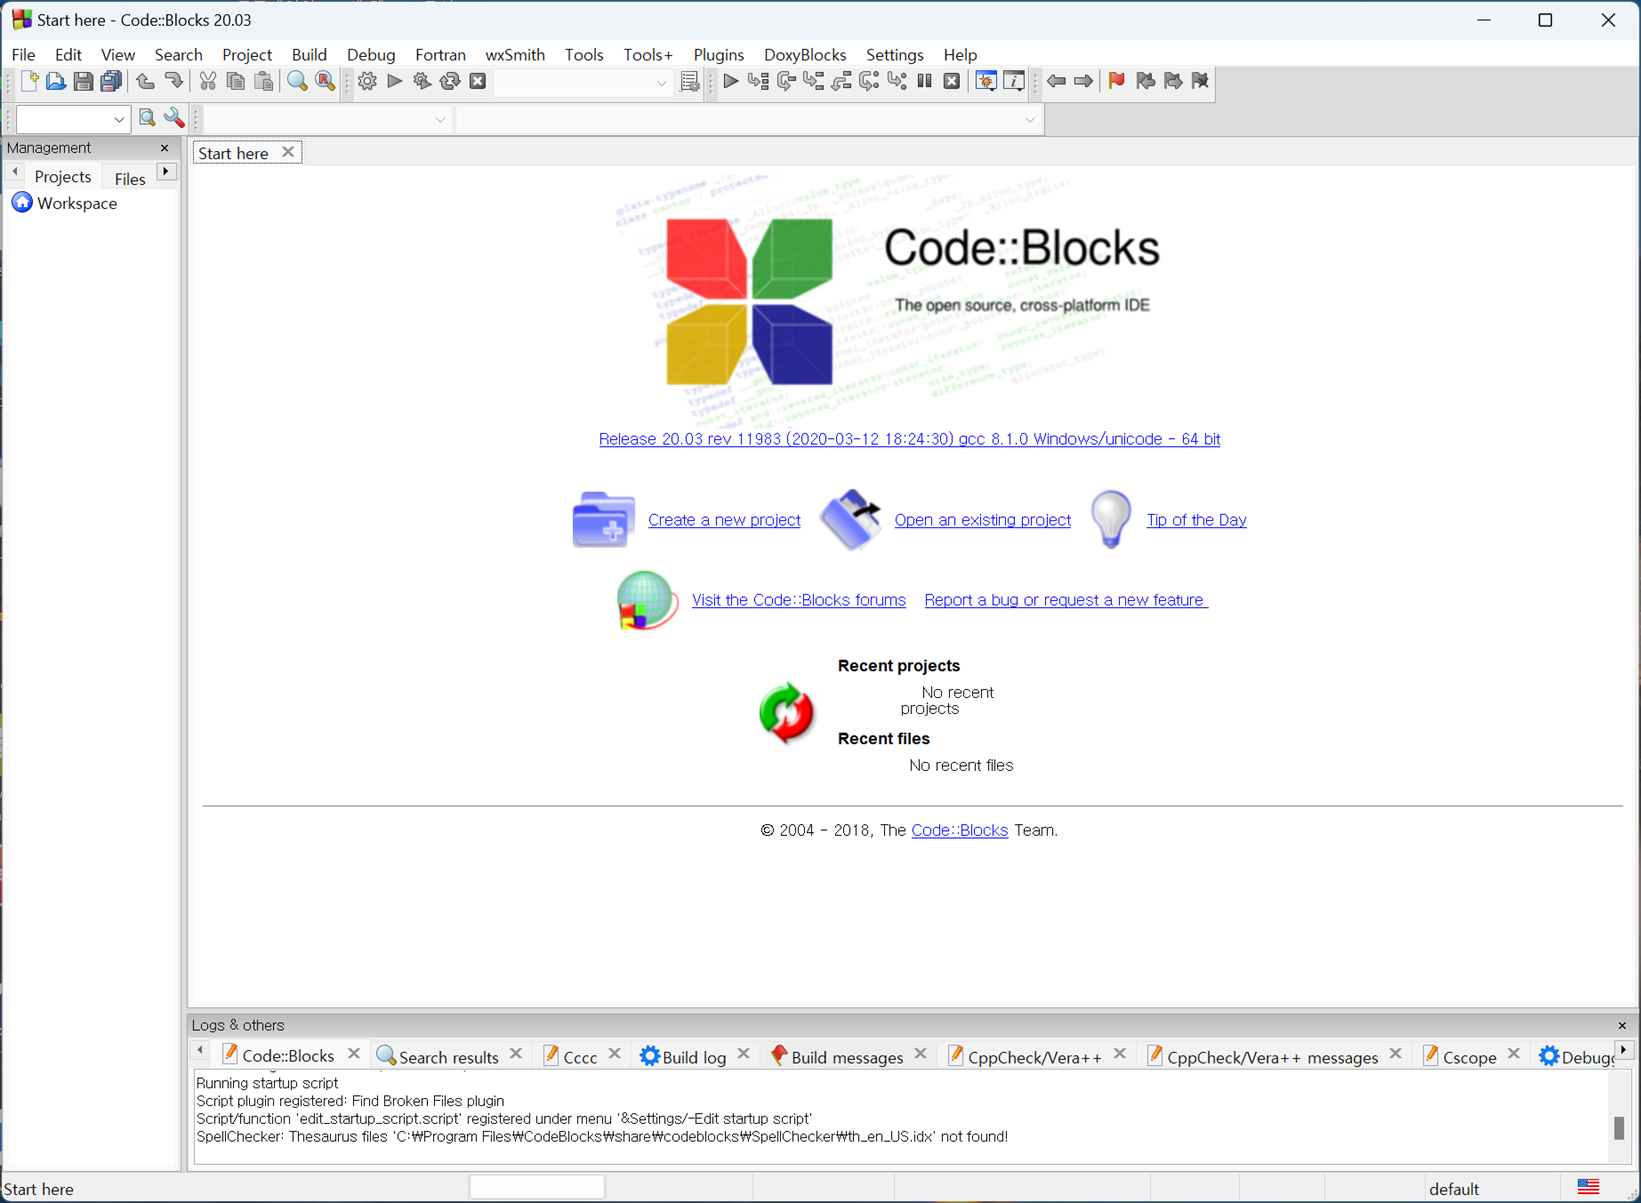Click the Cut scissors icon
1641x1203 pixels.
point(208,81)
